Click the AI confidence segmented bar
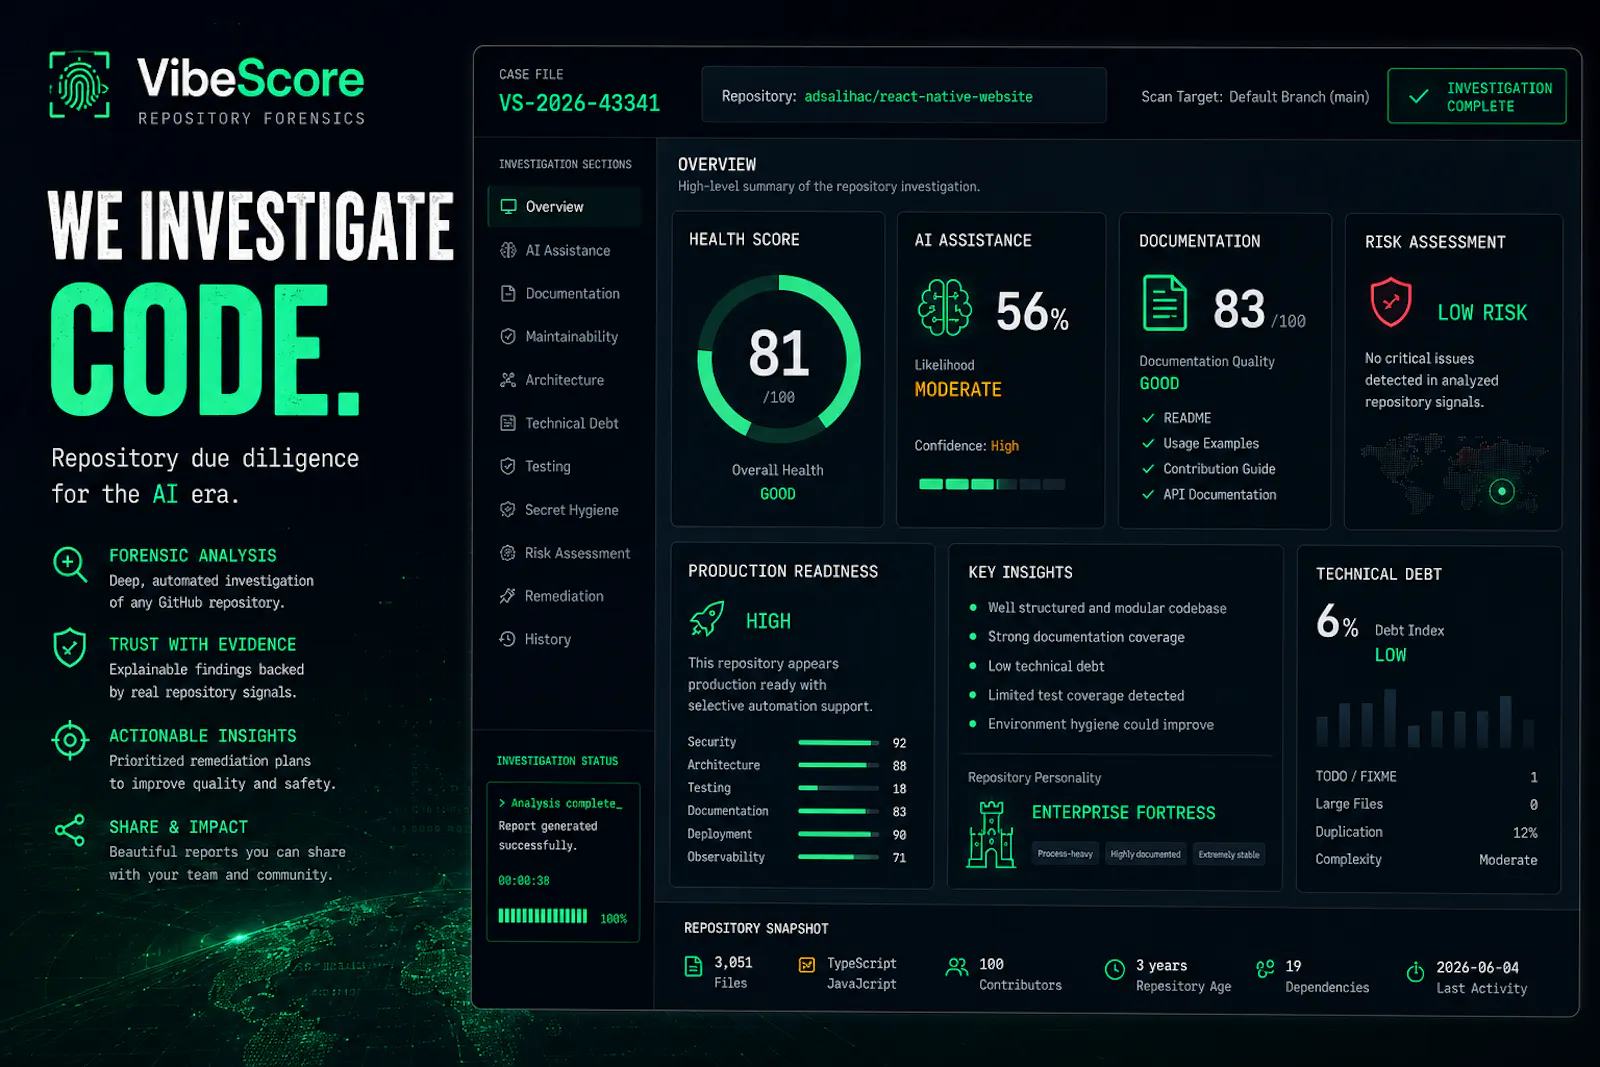This screenshot has height=1067, width=1600. coord(992,484)
